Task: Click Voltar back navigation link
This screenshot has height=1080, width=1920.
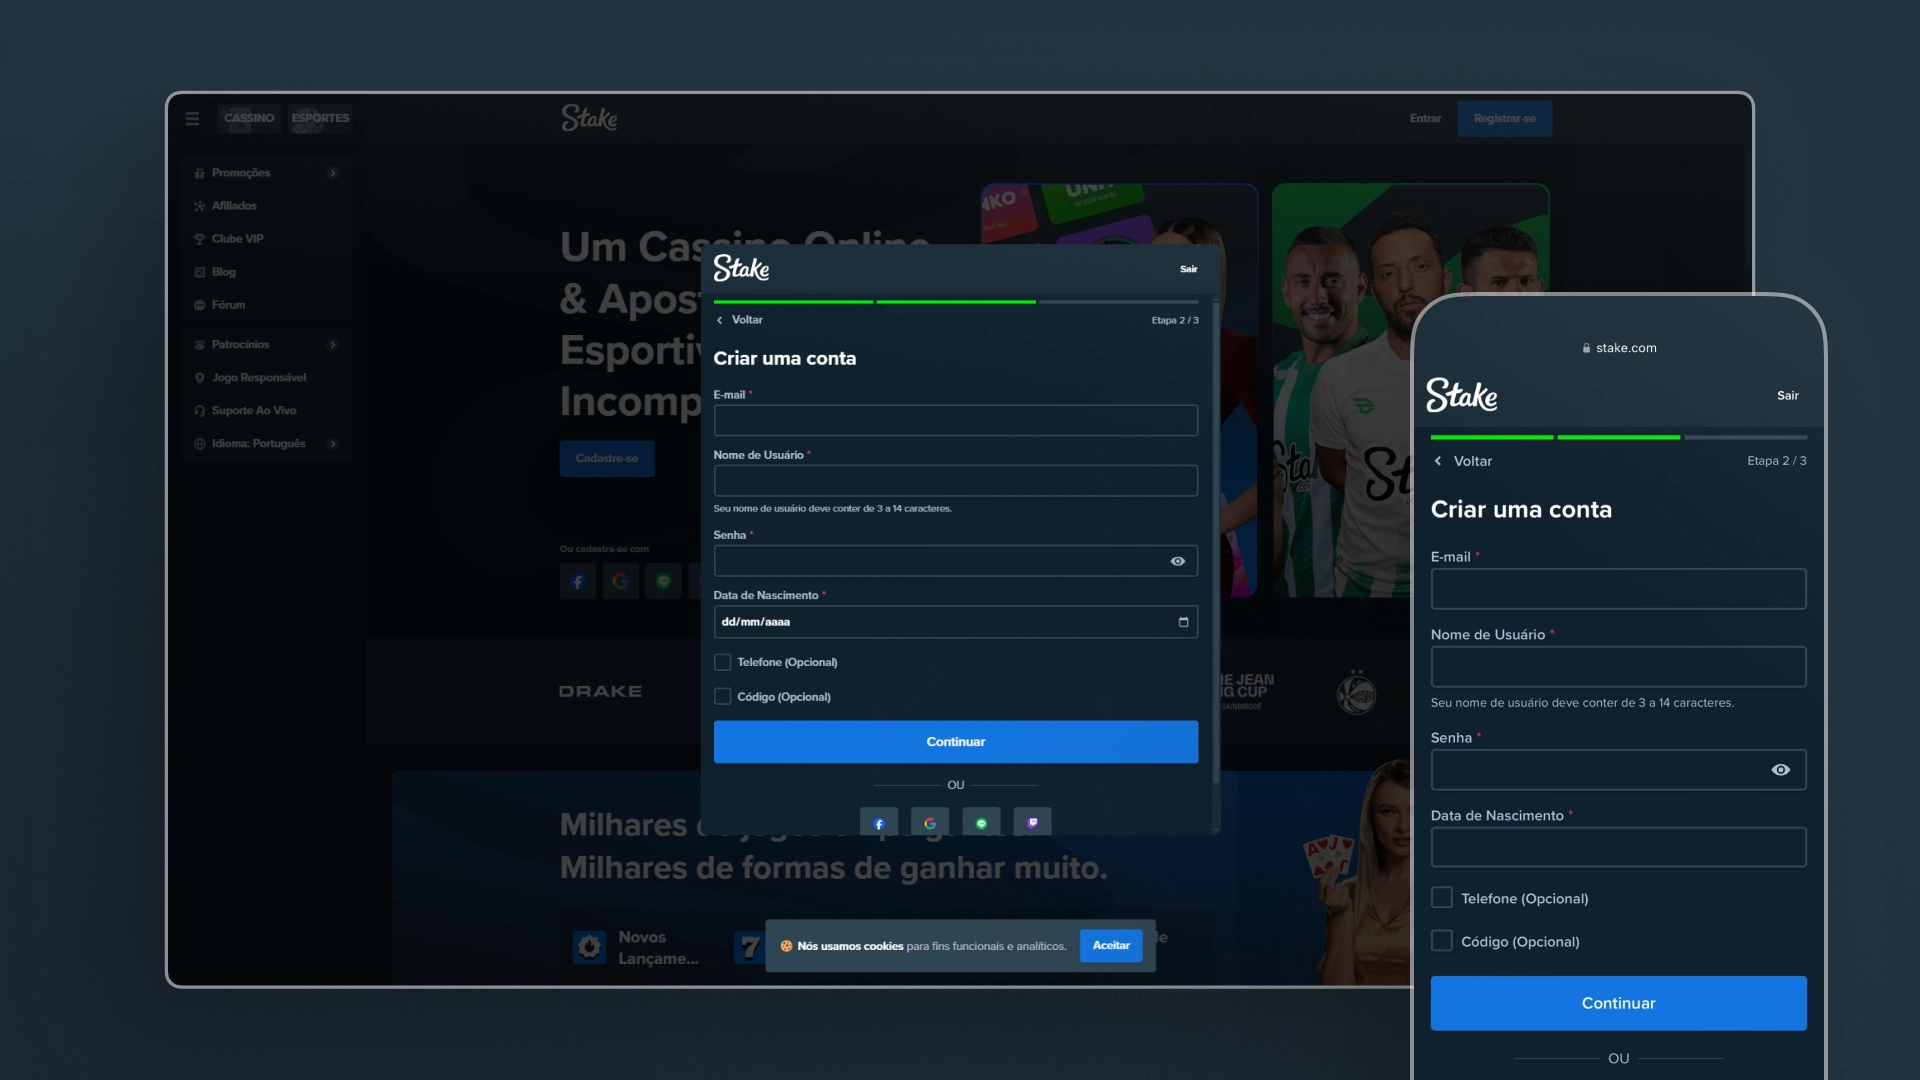Action: pyautogui.click(x=740, y=319)
